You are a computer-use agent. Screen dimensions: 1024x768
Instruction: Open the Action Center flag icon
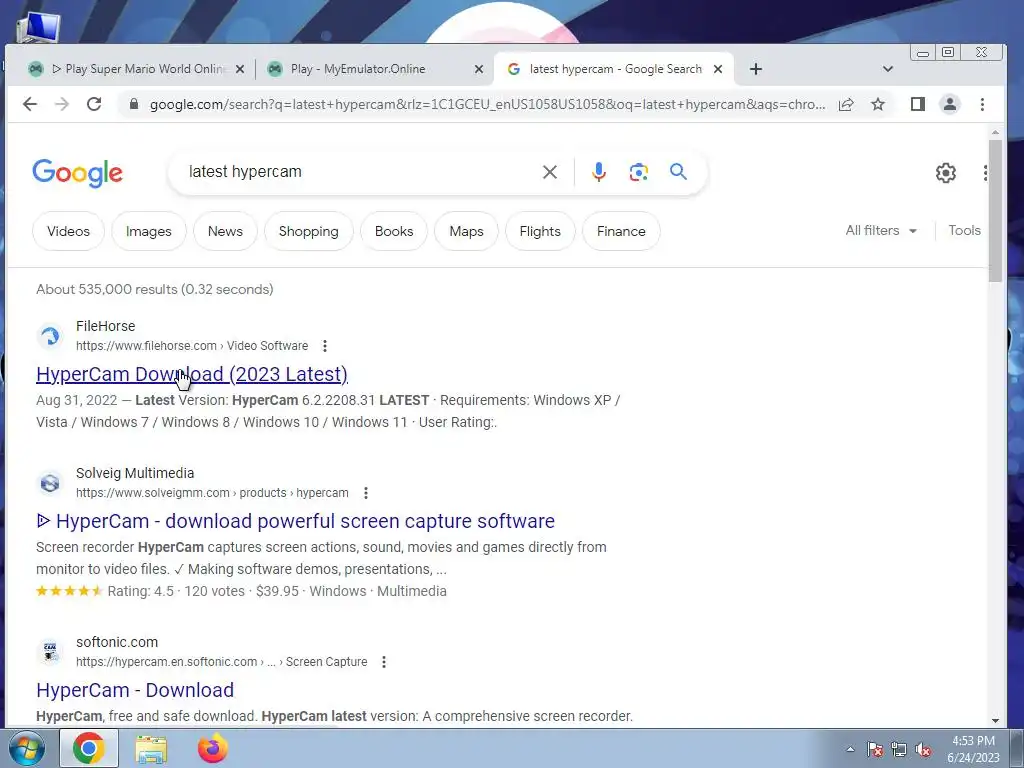[875, 749]
